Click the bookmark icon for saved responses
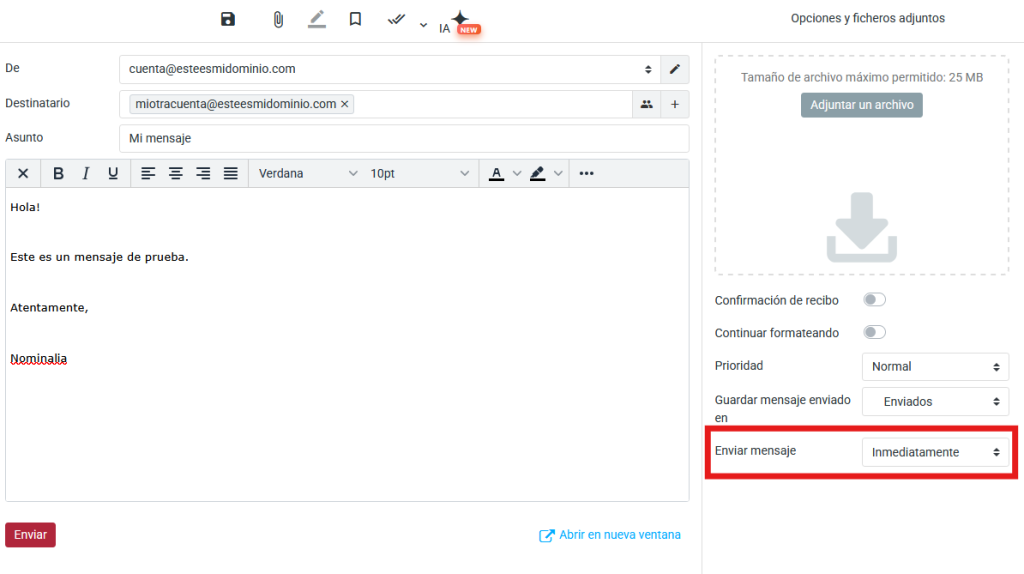This screenshot has height=574, width=1024. click(x=355, y=19)
